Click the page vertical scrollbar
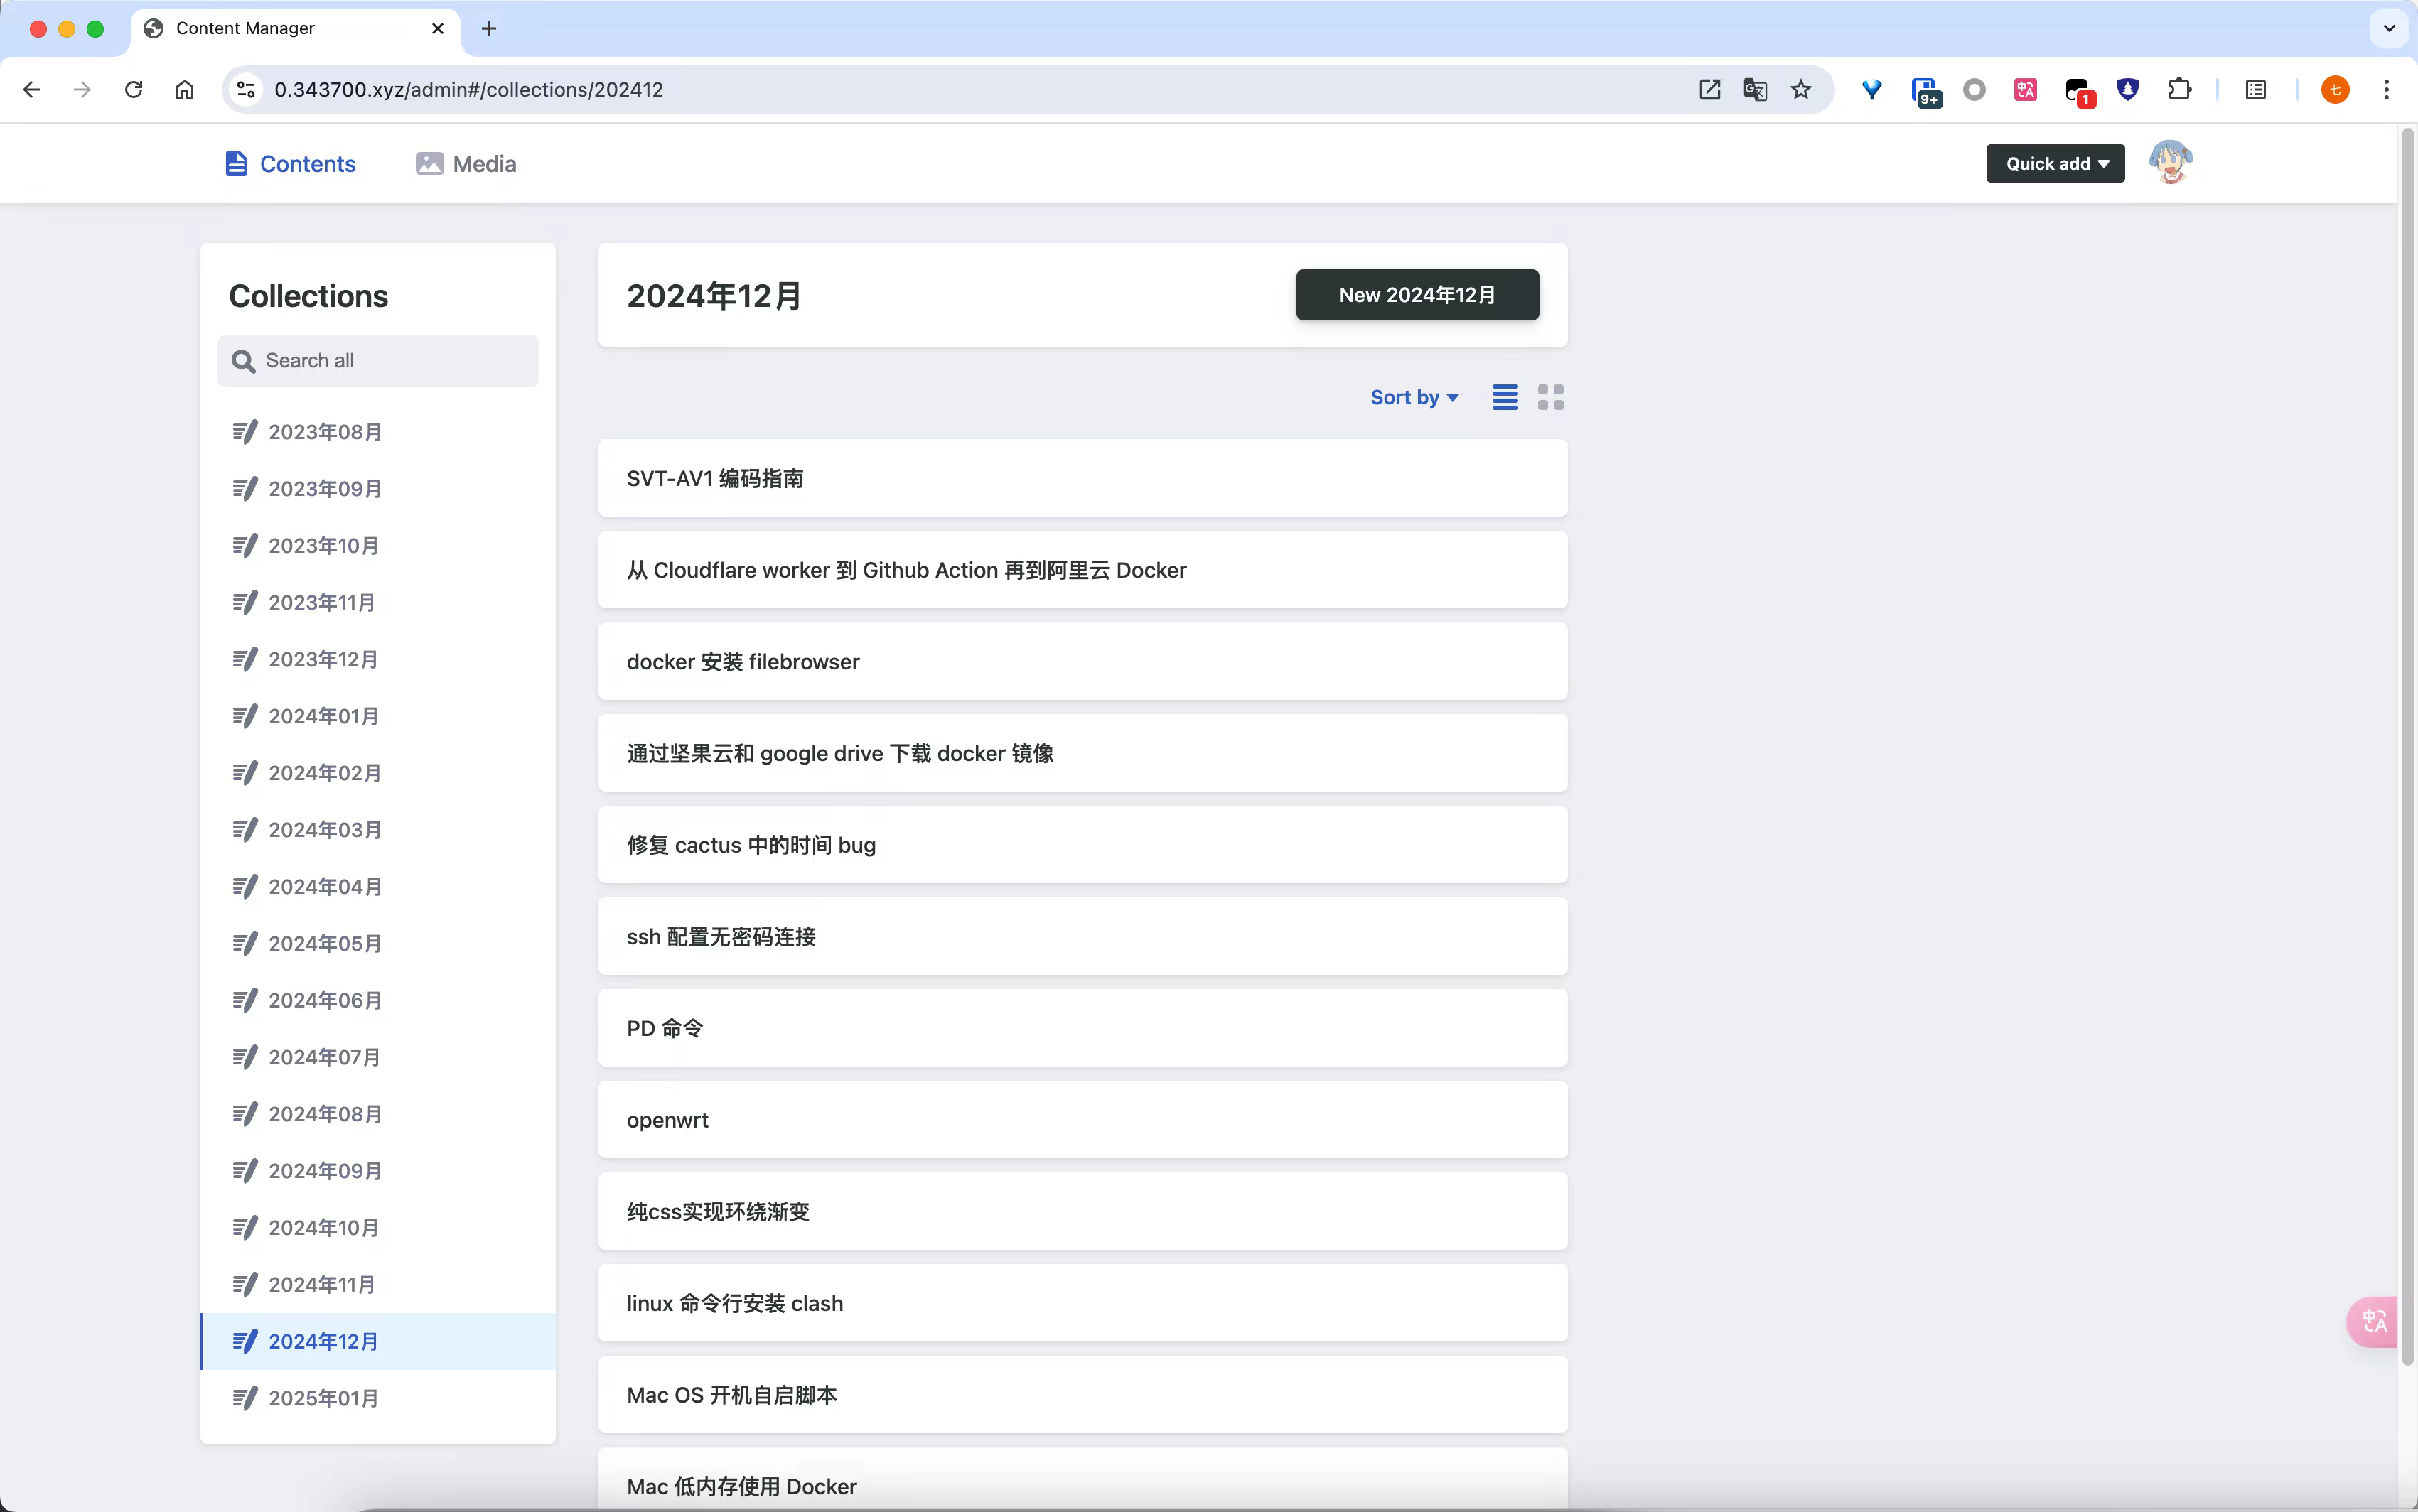The height and width of the screenshot is (1512, 2418). pyautogui.click(x=2407, y=745)
